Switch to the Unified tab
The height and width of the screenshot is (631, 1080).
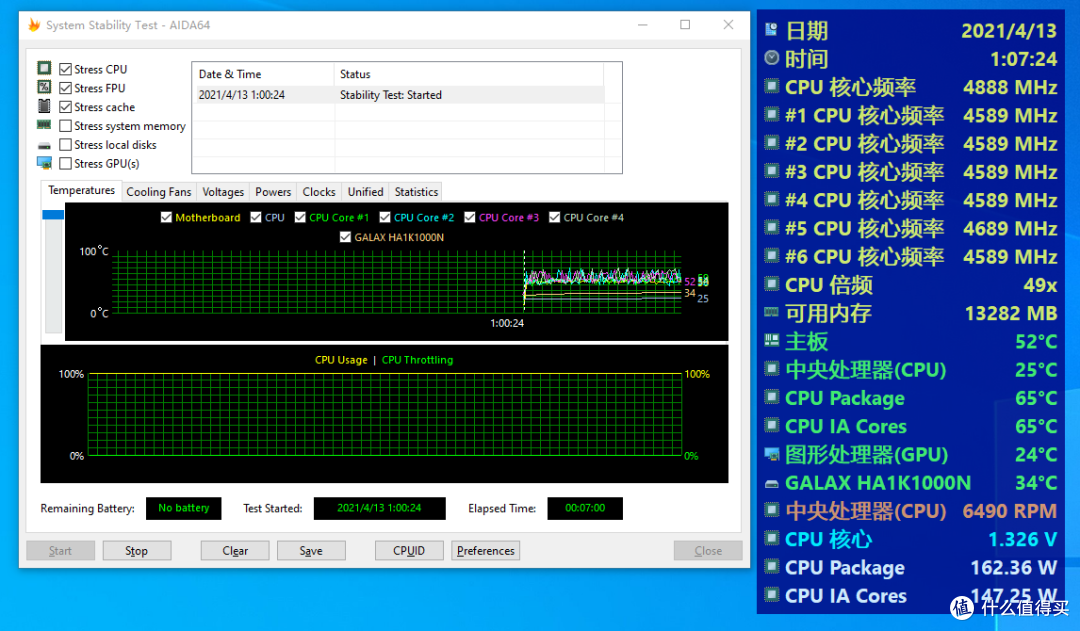365,192
